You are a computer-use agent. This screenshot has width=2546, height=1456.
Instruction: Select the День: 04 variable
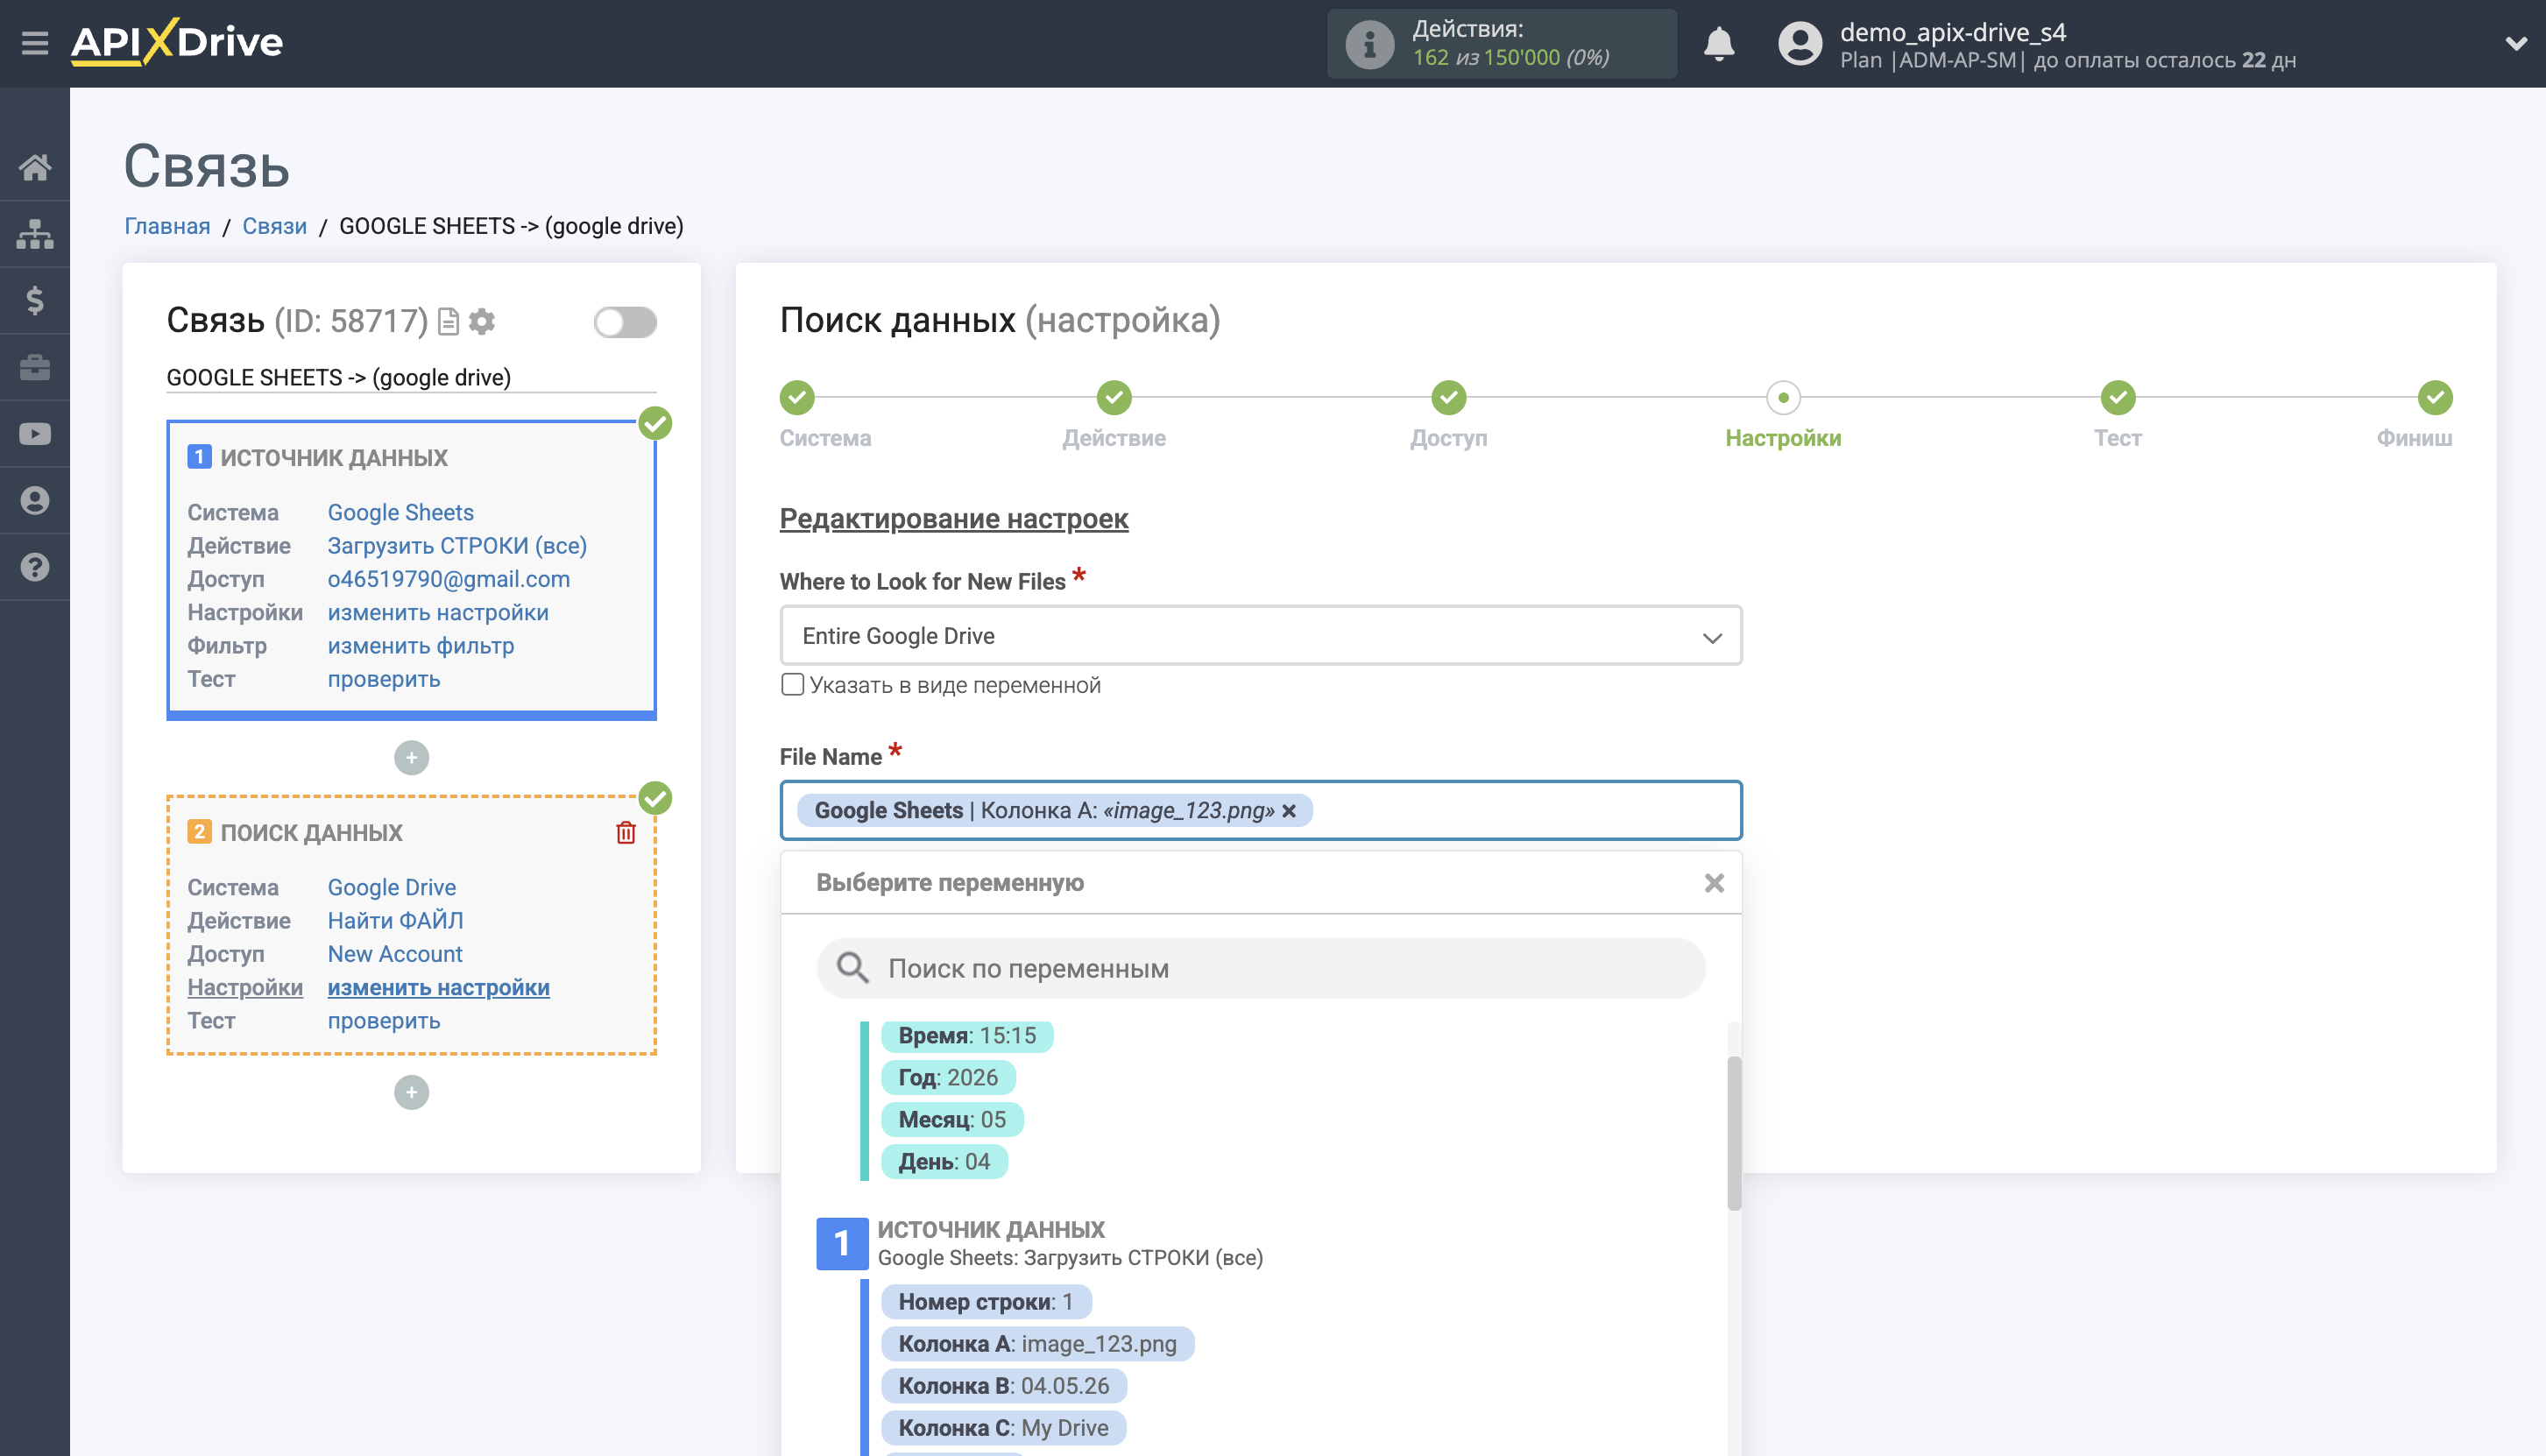click(944, 1162)
